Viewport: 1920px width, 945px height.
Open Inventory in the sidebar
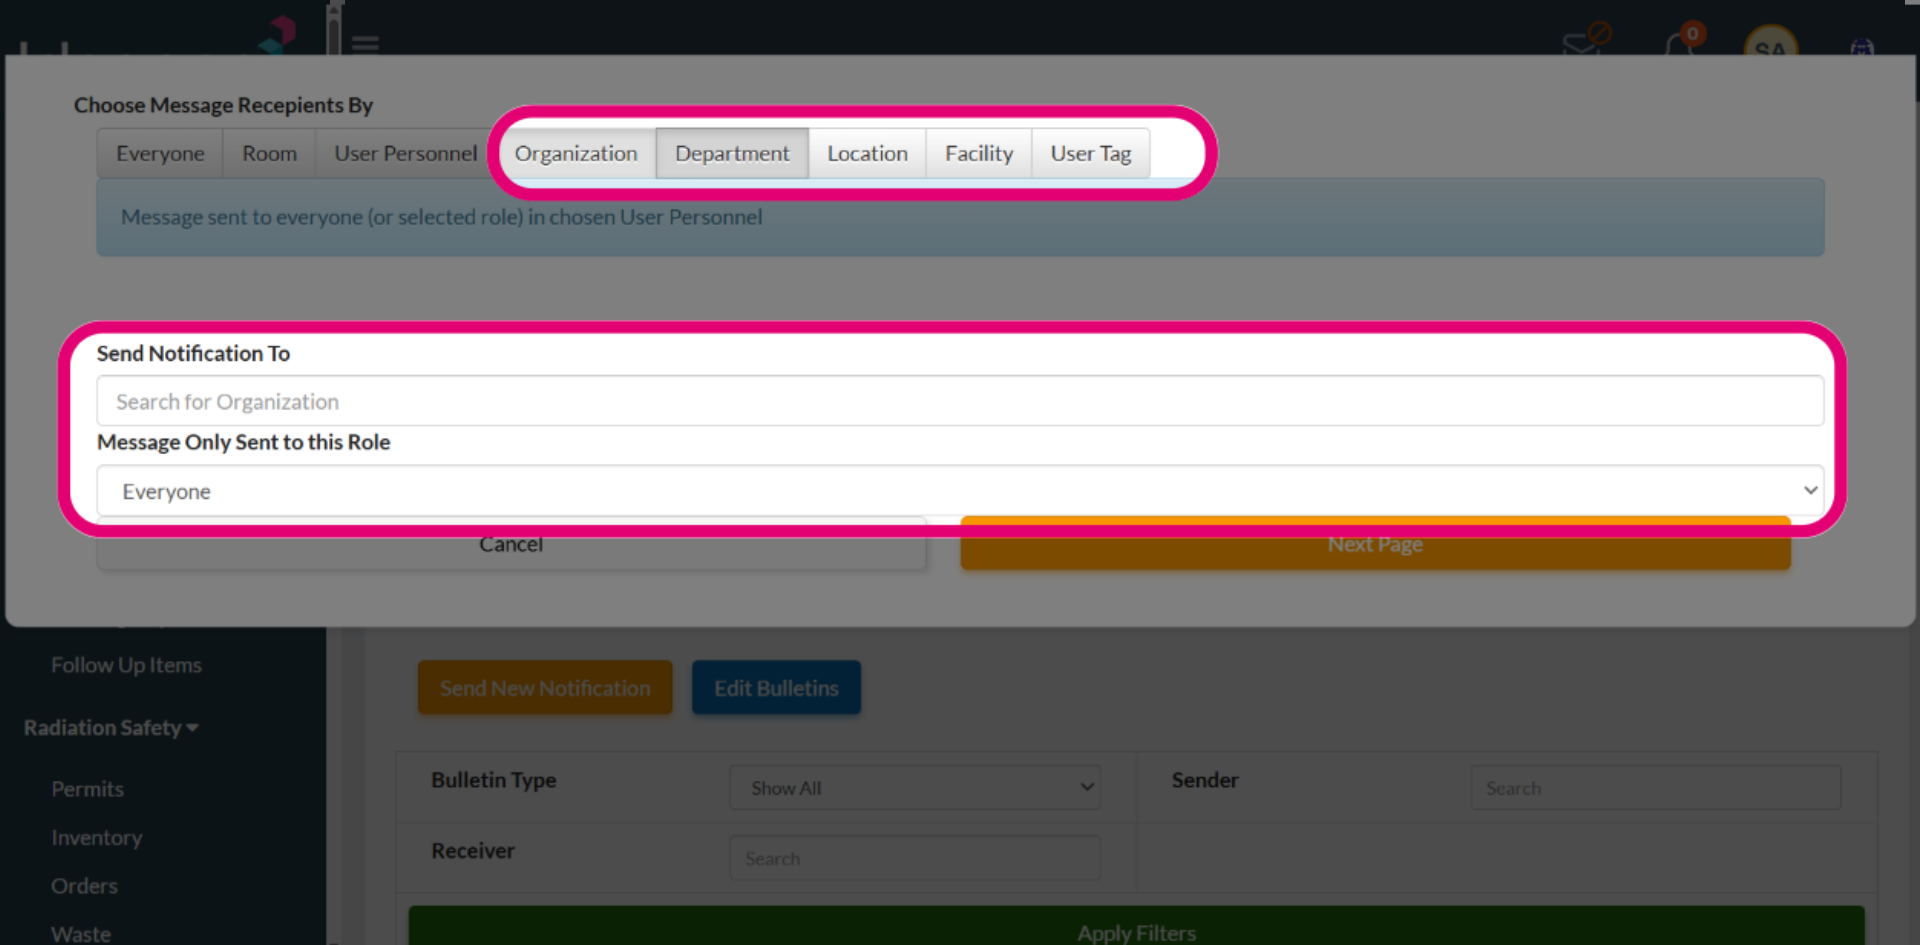coord(97,837)
